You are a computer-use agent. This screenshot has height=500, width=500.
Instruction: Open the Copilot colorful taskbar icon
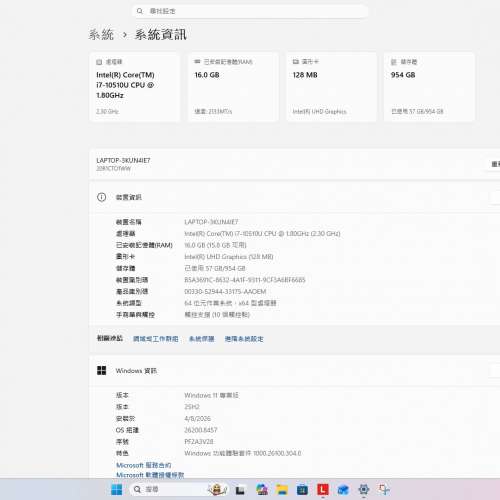point(262,489)
